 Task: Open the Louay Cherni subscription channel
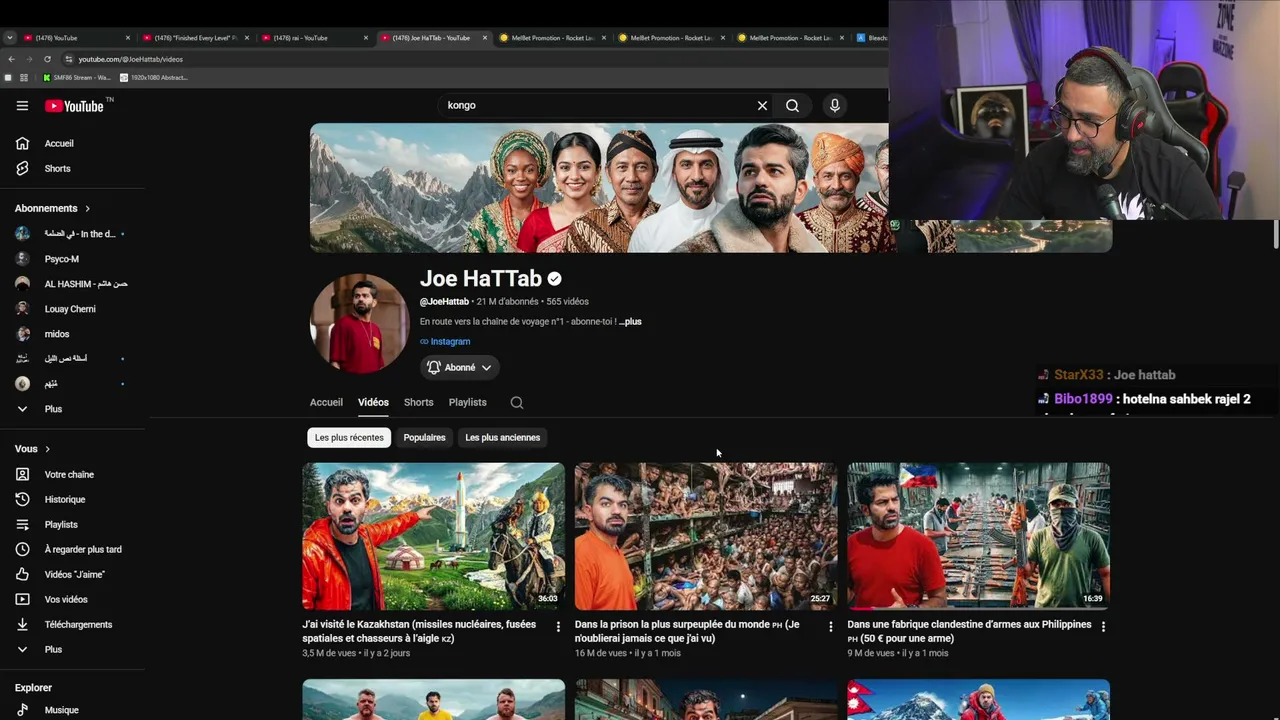(x=72, y=309)
